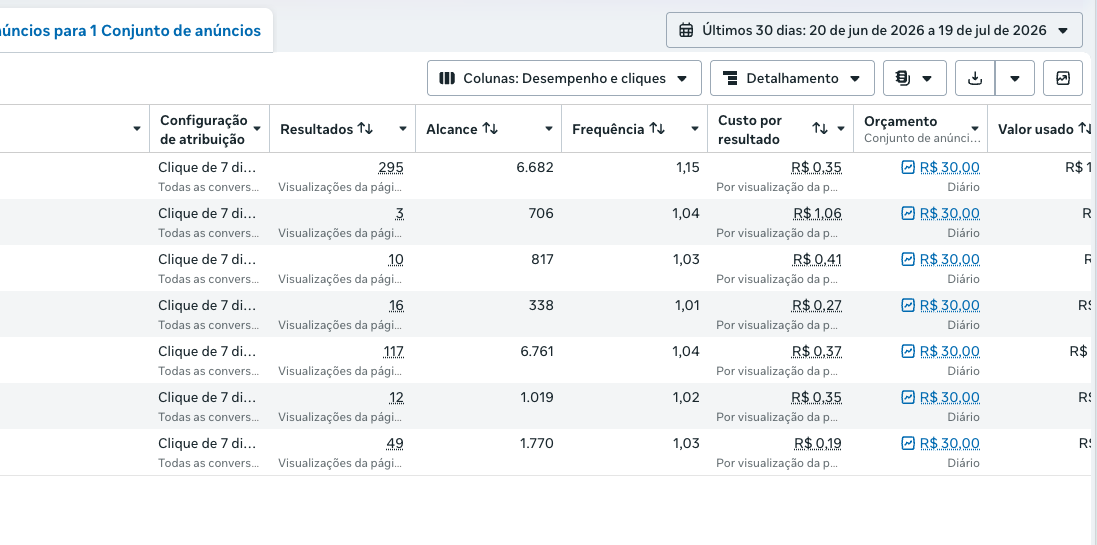The width and height of the screenshot is (1097, 545).
Task: Open the Orçamento column options arrow
Action: point(975,129)
